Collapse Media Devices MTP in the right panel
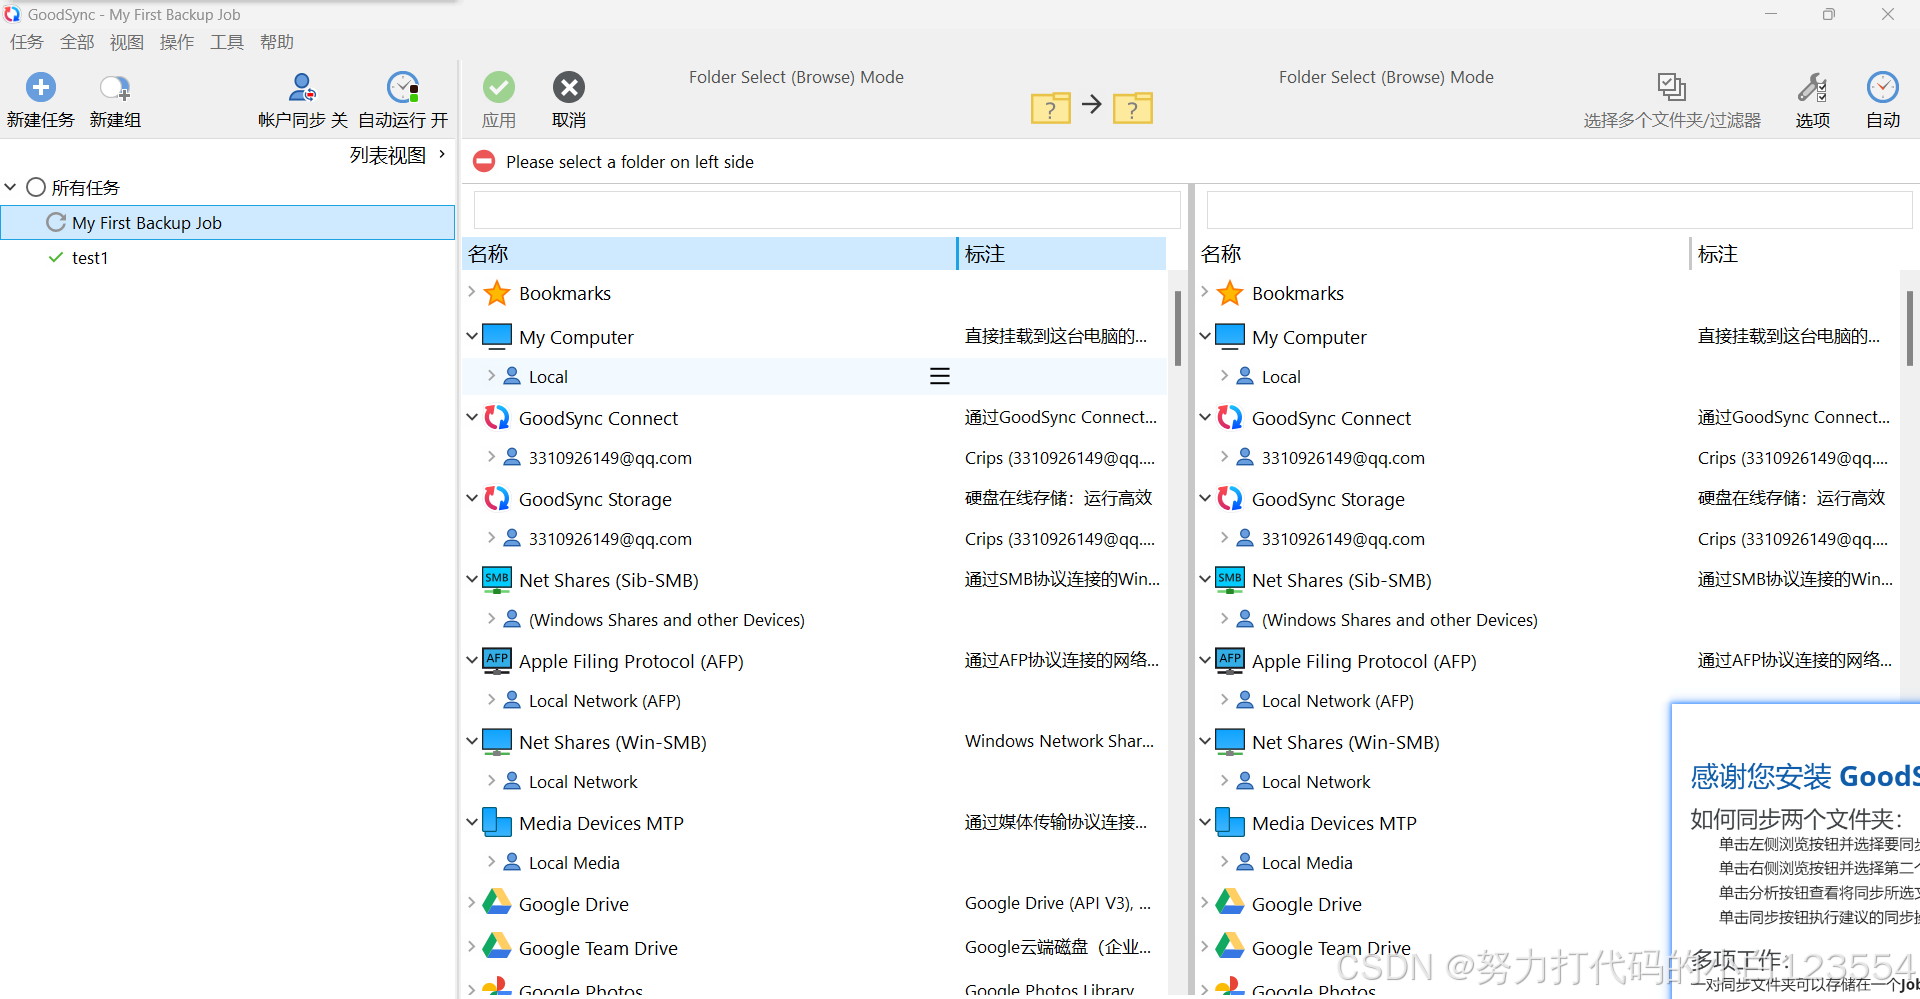 click(1204, 822)
